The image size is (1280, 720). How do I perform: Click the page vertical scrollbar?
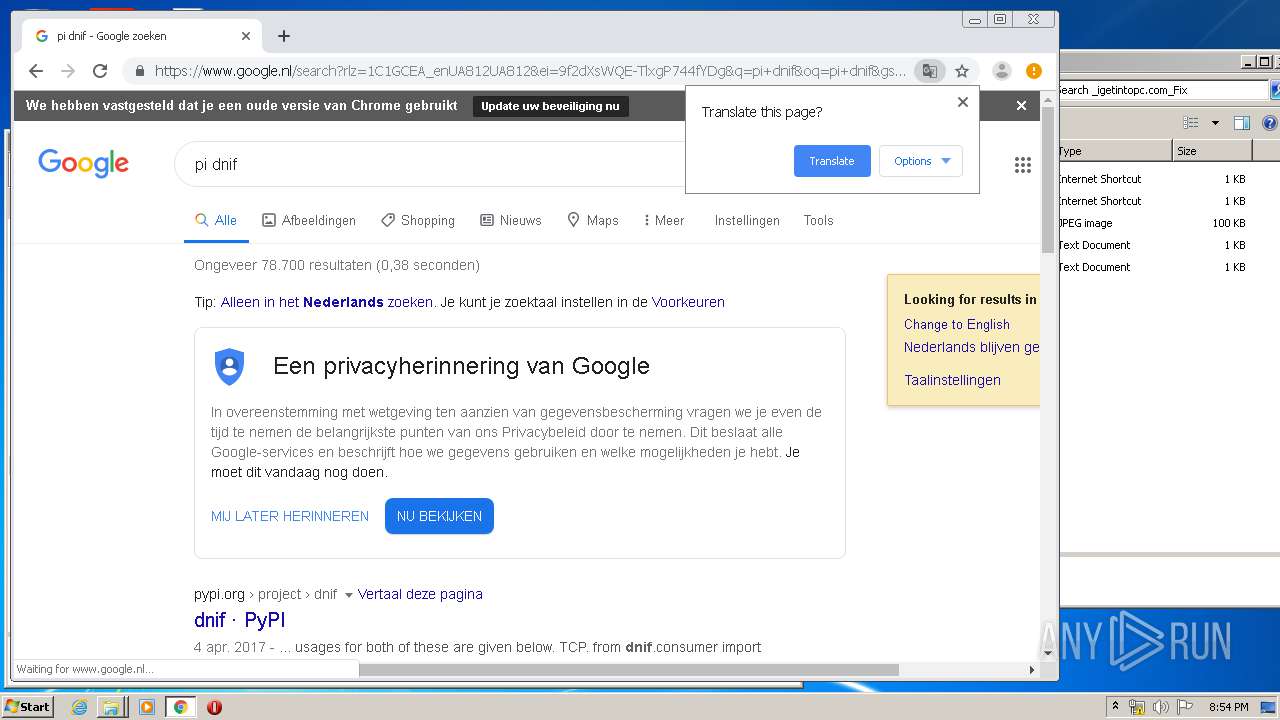click(1048, 180)
